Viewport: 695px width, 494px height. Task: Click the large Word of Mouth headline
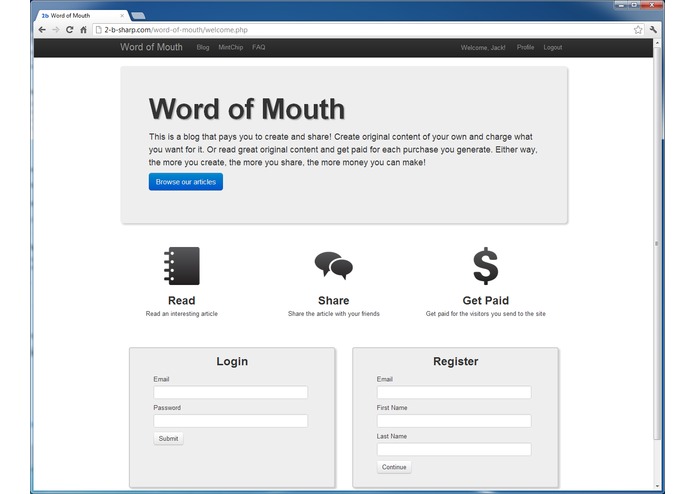tap(247, 109)
